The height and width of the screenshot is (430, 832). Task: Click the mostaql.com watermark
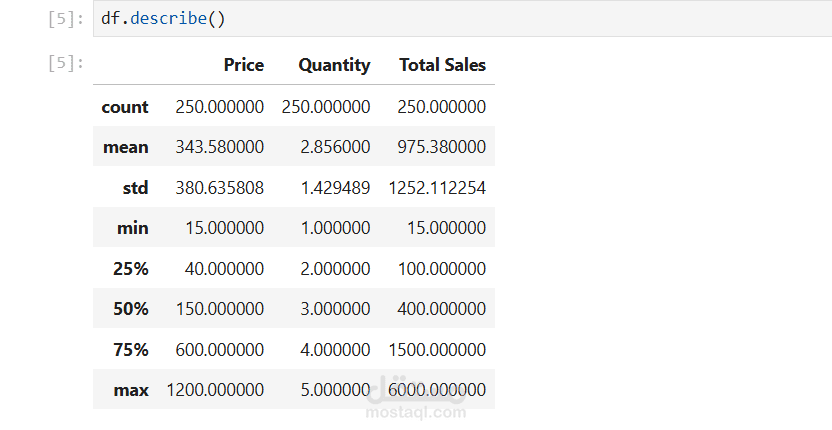tap(415, 411)
